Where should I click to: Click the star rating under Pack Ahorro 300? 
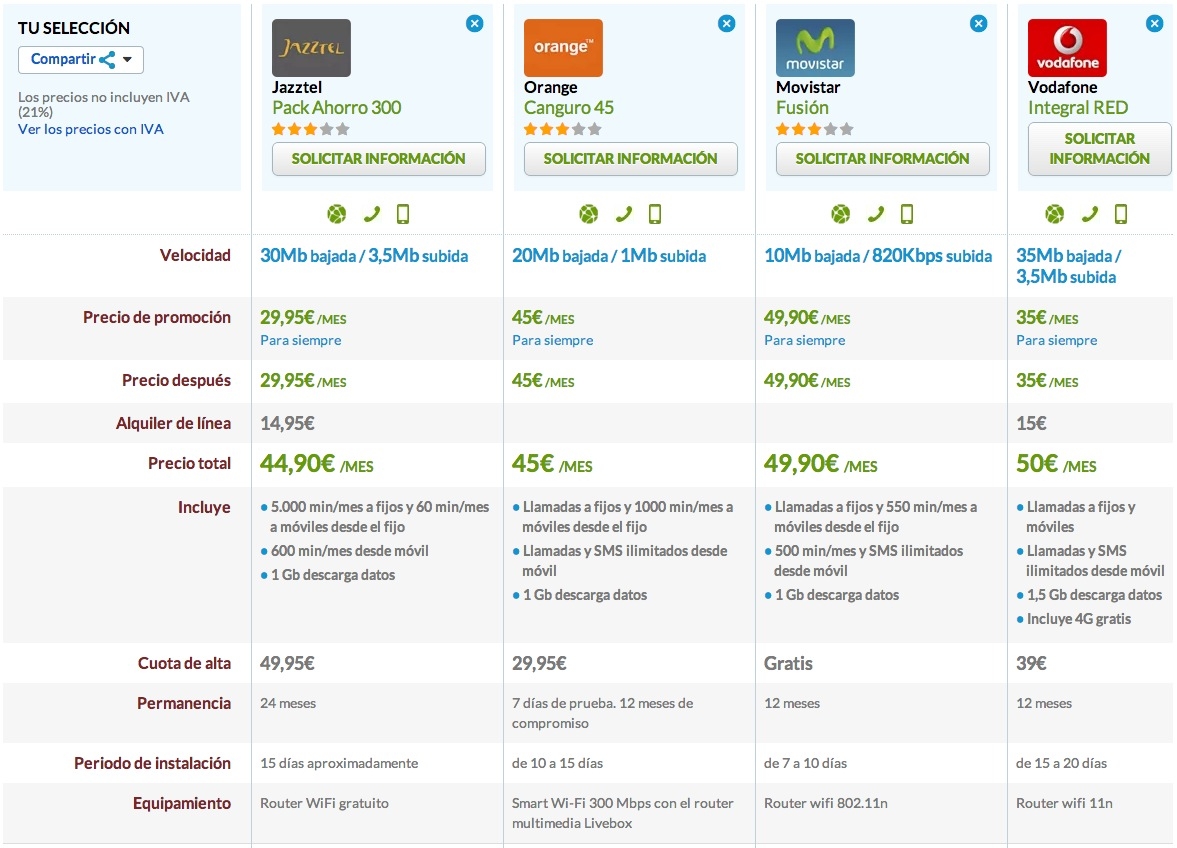[x=311, y=129]
